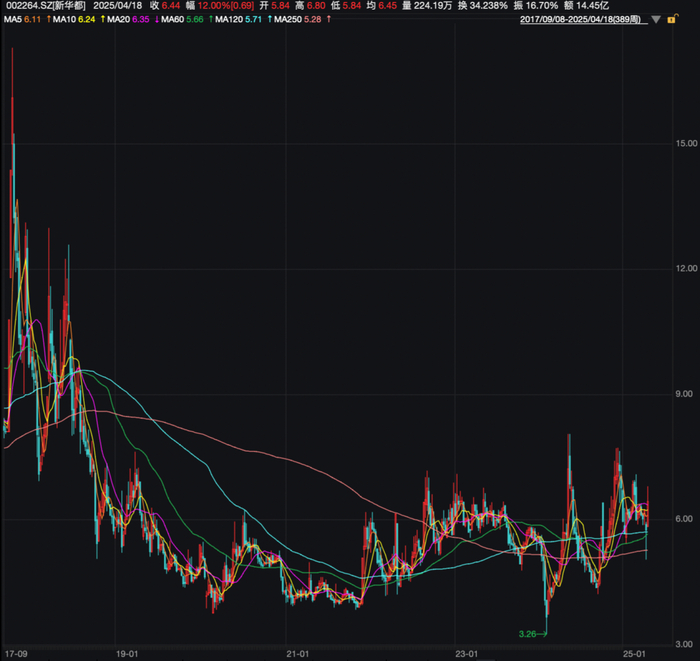The height and width of the screenshot is (661, 700).
Task: Click the 6.00 price axis label
Action: 688,519
